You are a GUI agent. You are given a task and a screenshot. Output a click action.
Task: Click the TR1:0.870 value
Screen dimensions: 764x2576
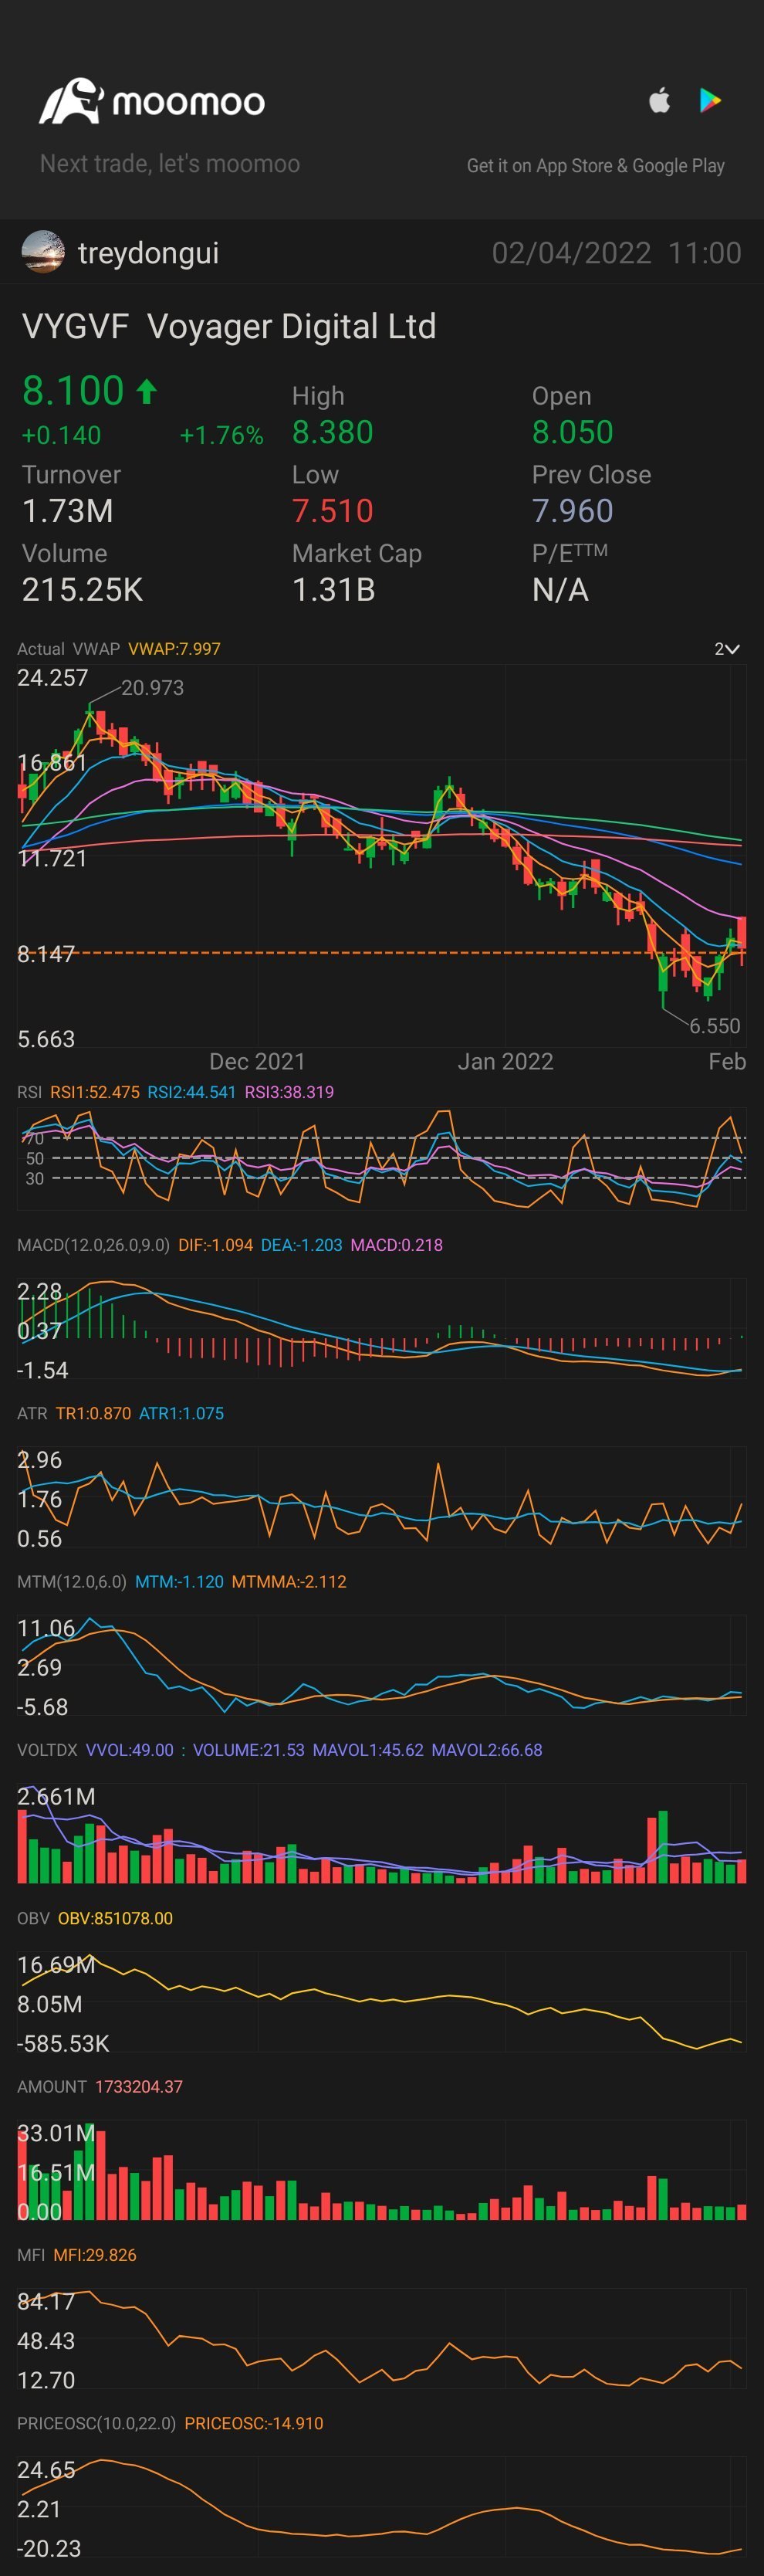tap(93, 1413)
